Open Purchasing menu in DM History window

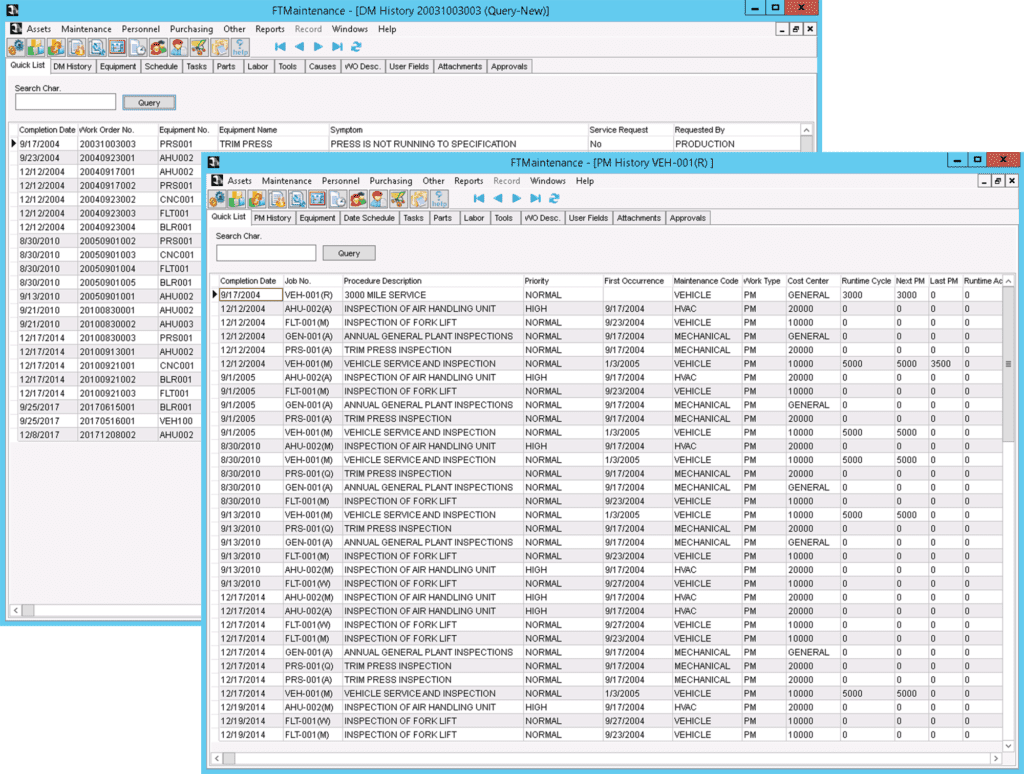191,29
